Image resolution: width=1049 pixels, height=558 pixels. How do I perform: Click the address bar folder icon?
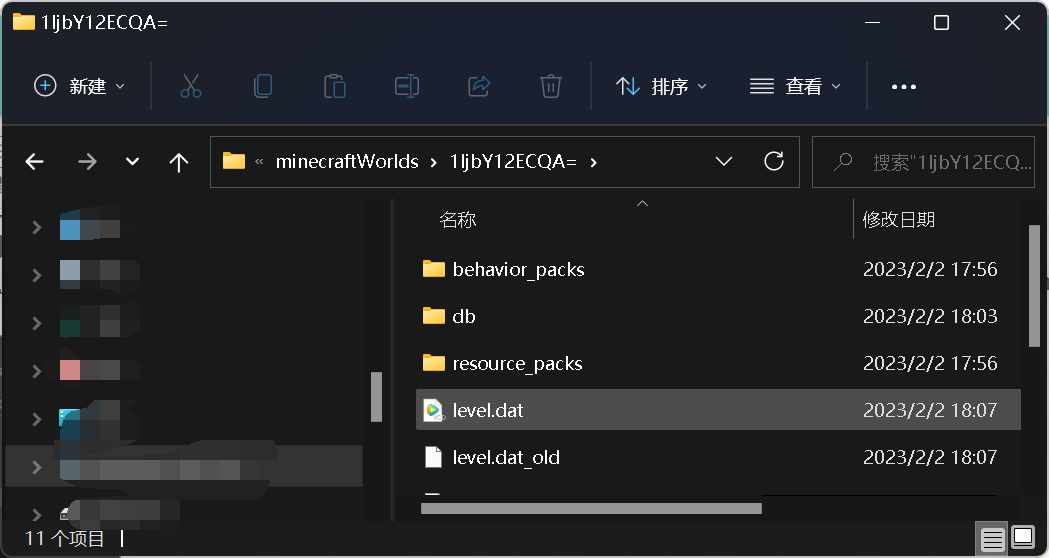click(x=234, y=161)
